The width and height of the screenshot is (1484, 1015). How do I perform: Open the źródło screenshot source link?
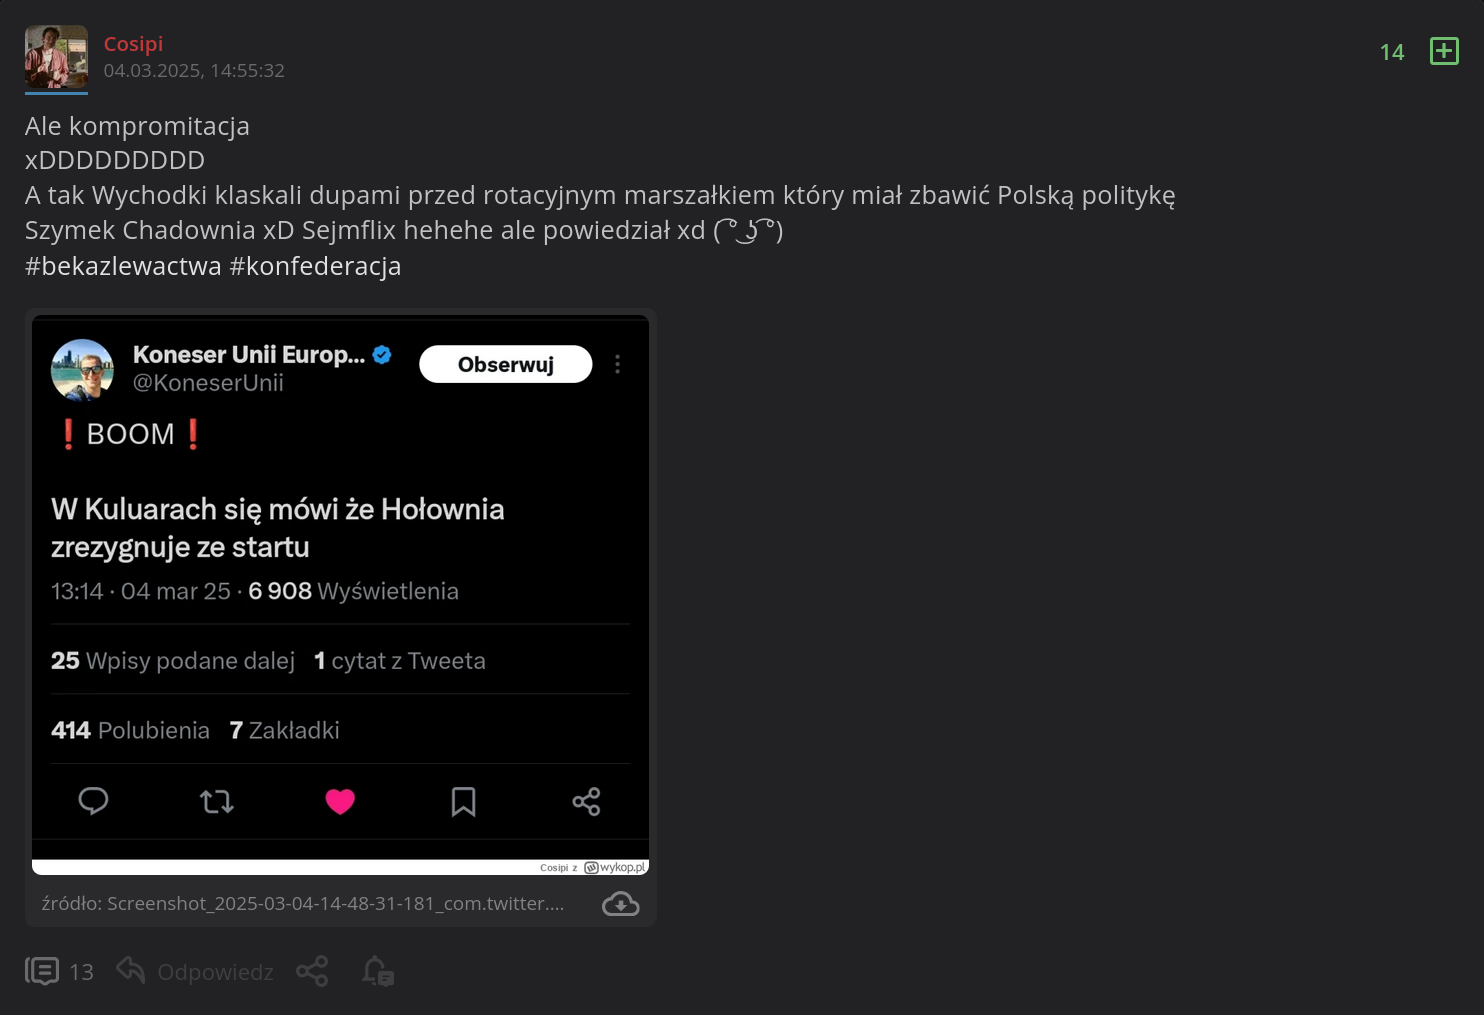point(303,904)
